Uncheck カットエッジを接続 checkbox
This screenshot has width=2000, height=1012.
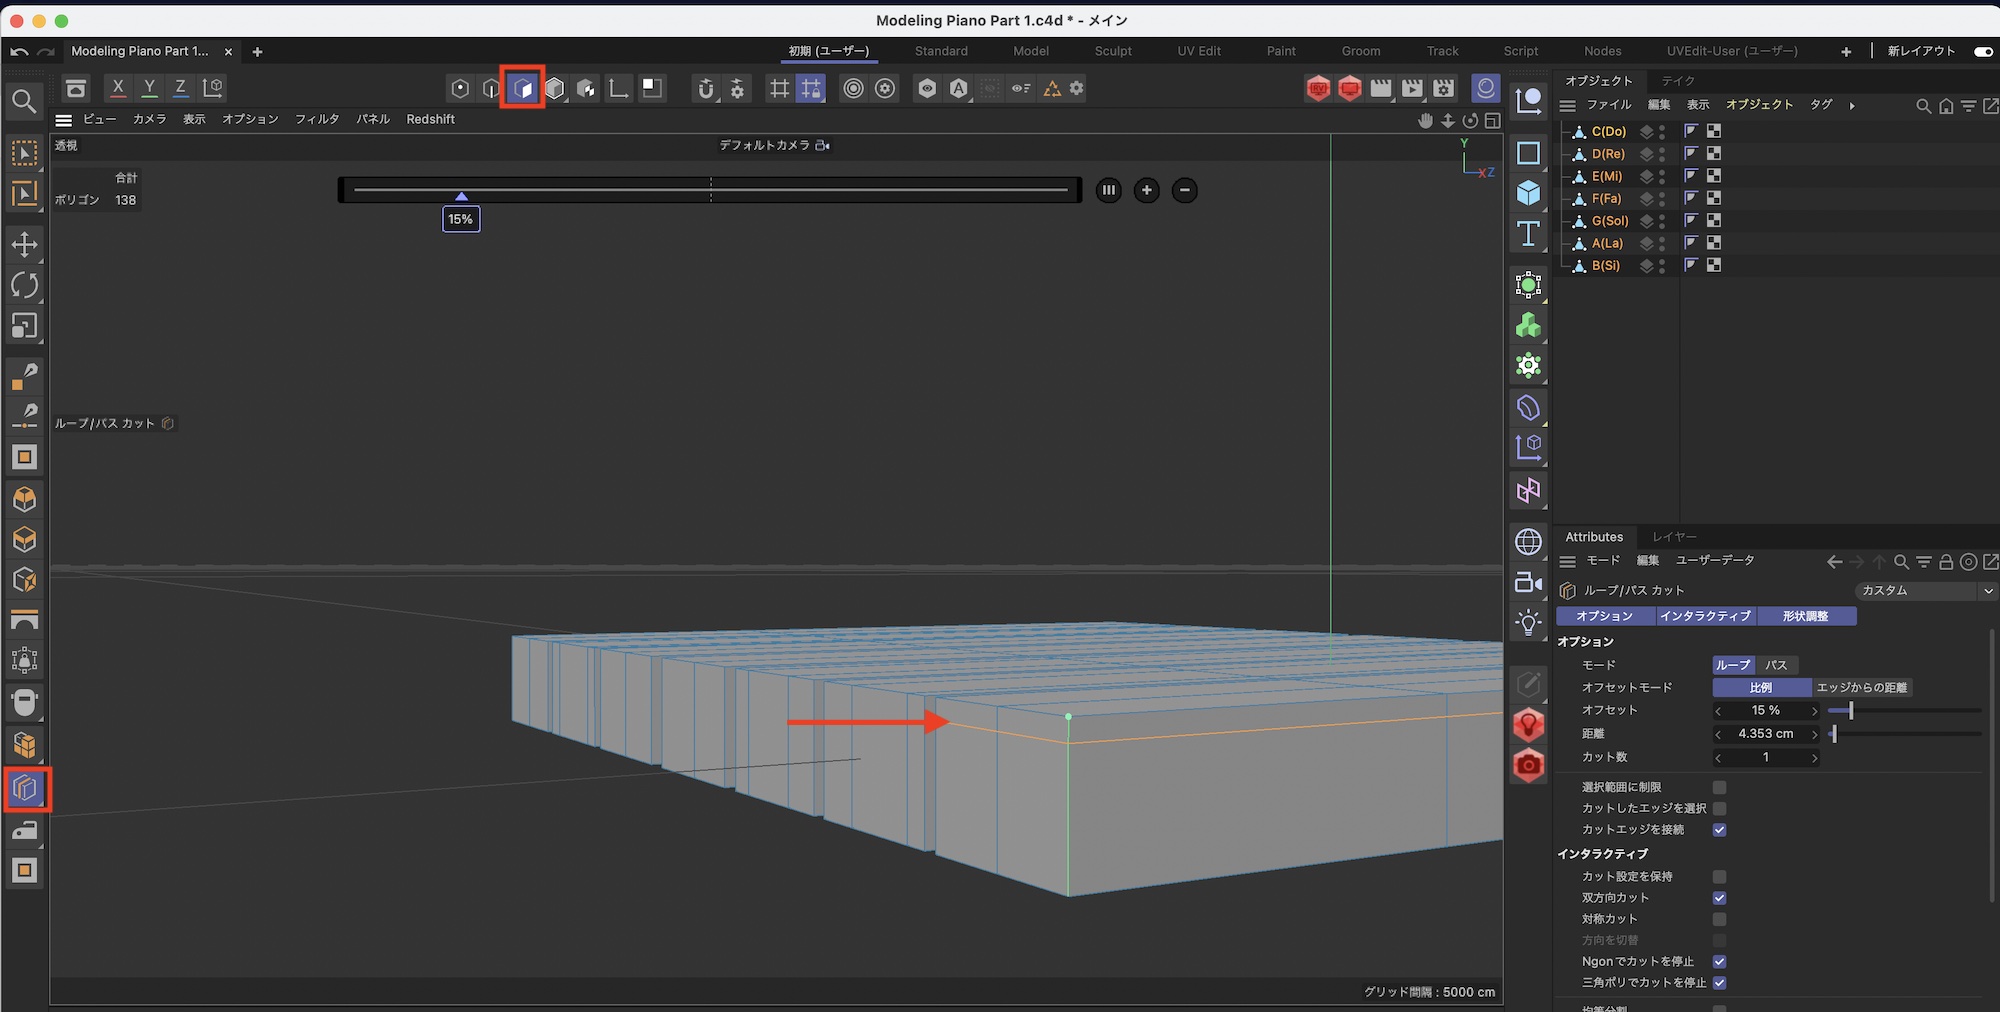coord(1719,829)
